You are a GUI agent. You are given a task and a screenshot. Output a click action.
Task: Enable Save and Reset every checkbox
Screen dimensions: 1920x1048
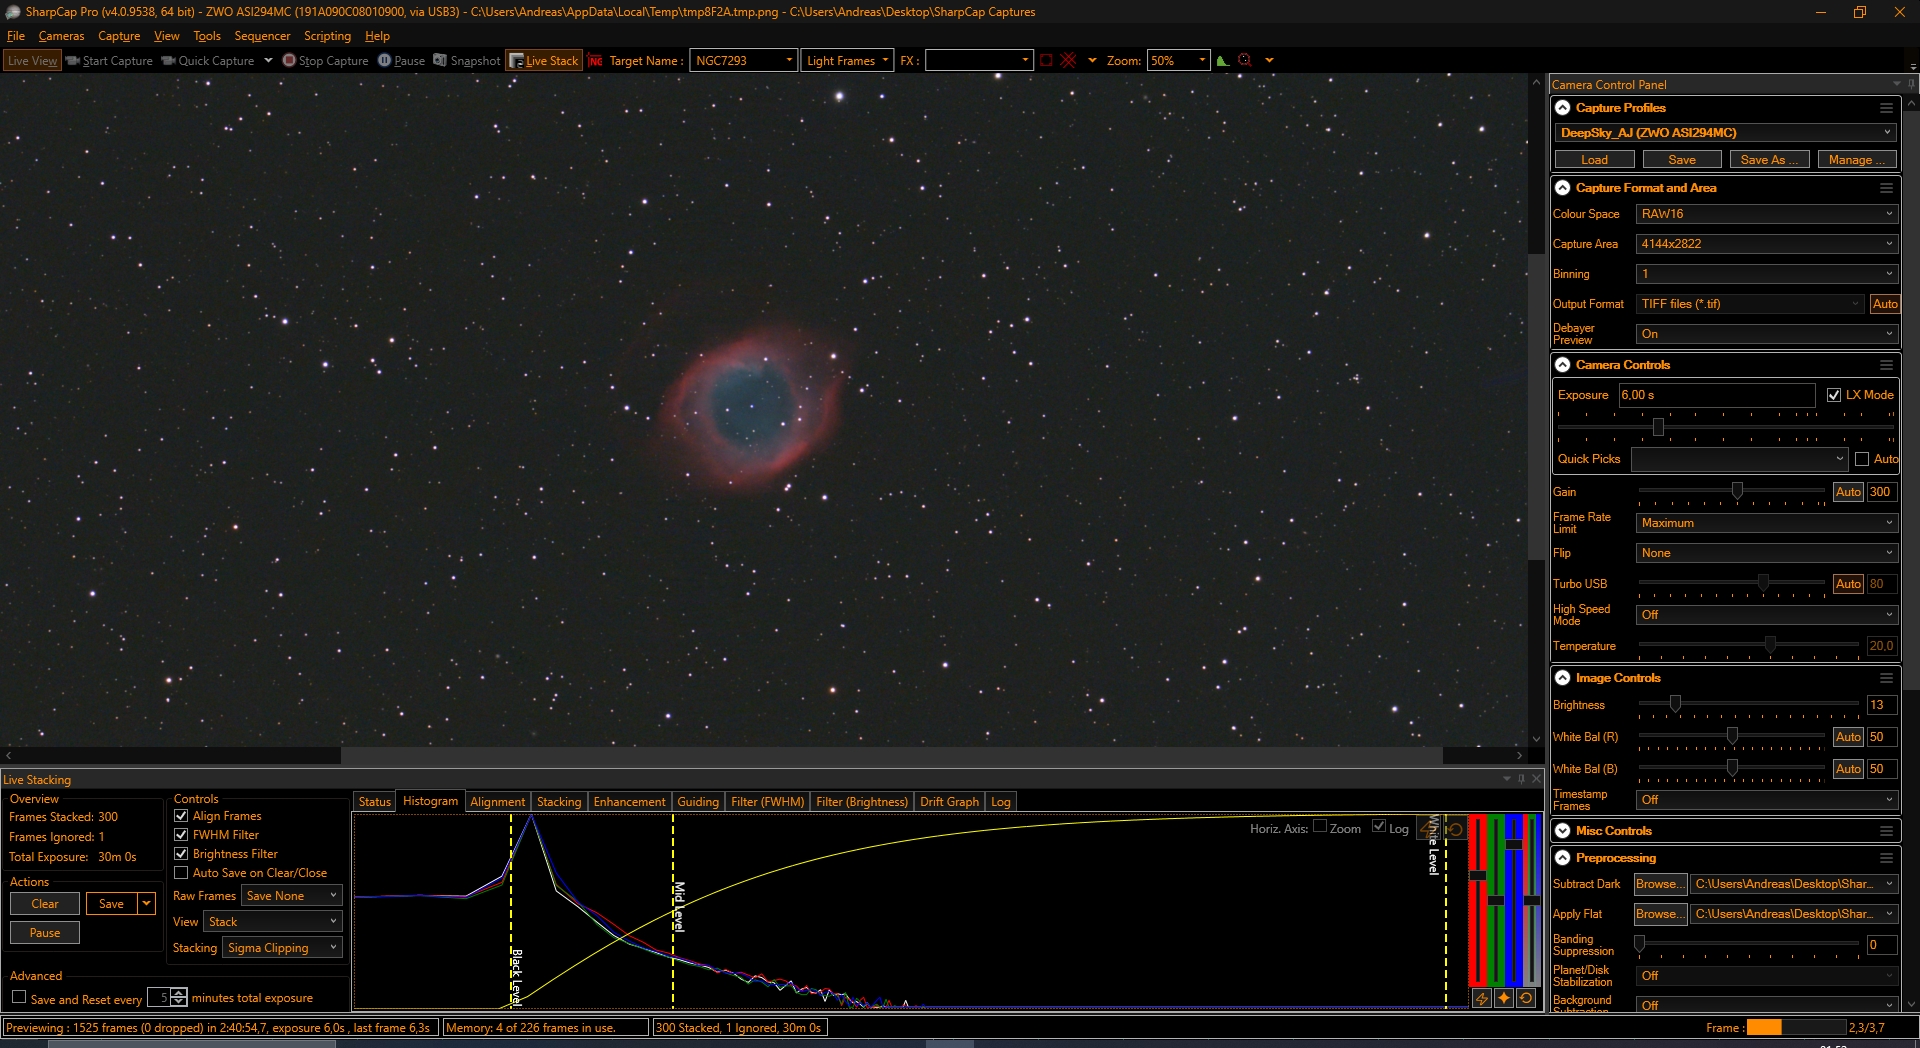pos(19,997)
